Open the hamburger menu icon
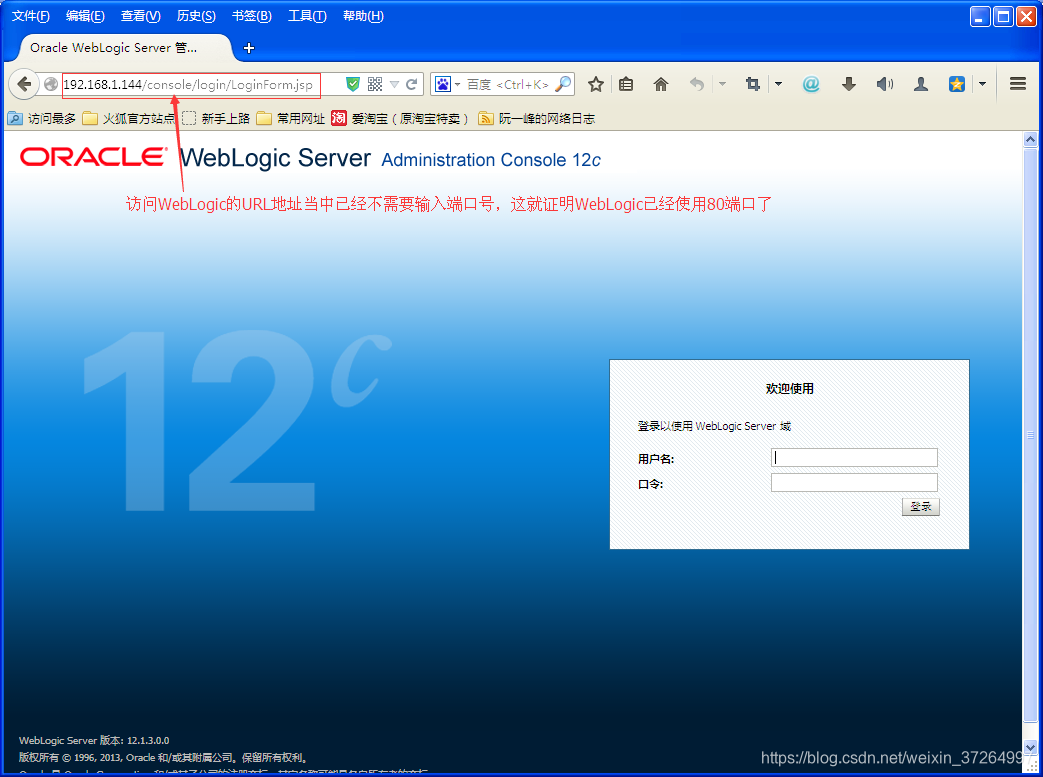The width and height of the screenshot is (1043, 777). [x=1018, y=84]
